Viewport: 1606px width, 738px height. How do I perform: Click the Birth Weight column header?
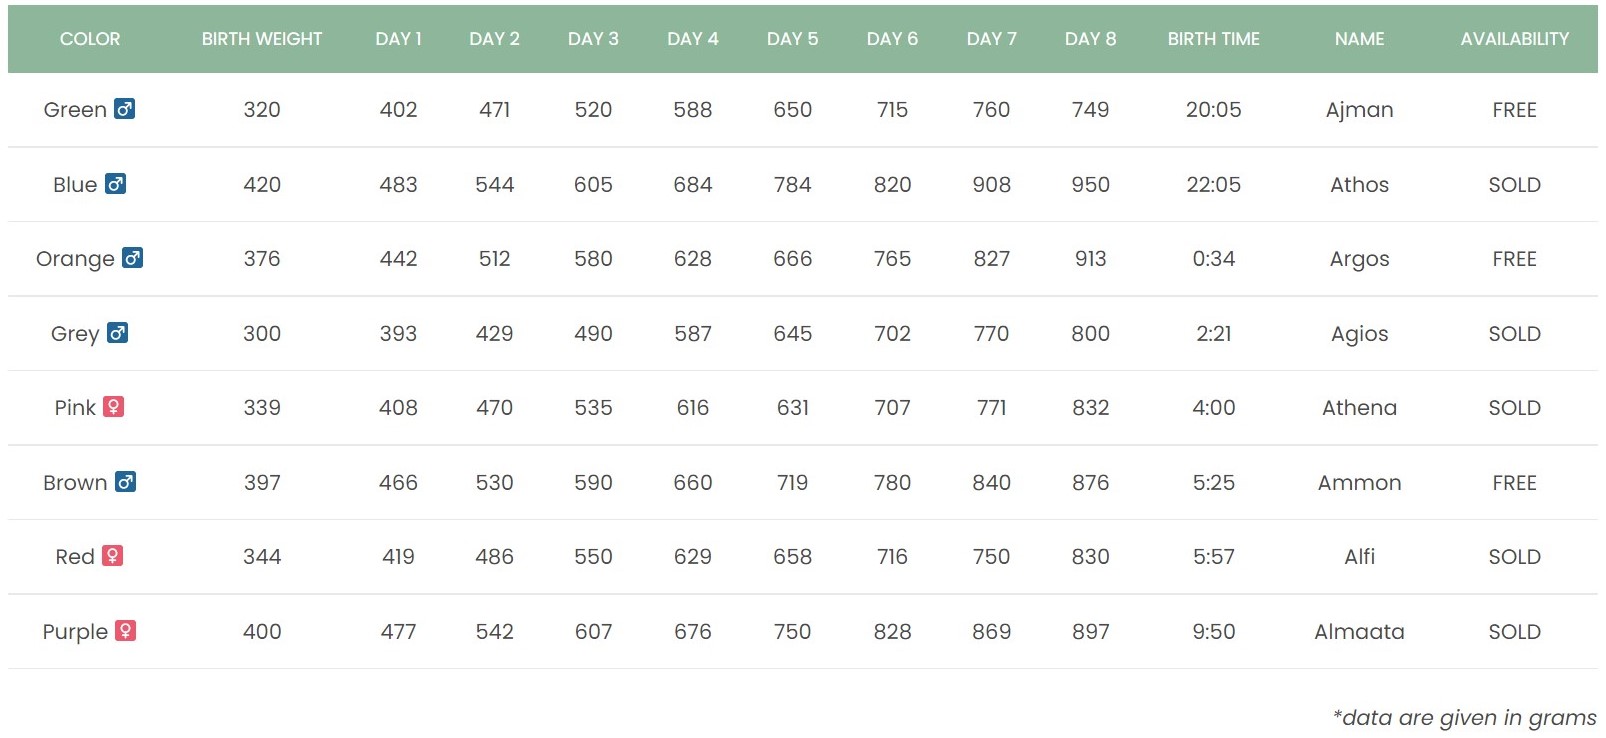[x=262, y=39]
